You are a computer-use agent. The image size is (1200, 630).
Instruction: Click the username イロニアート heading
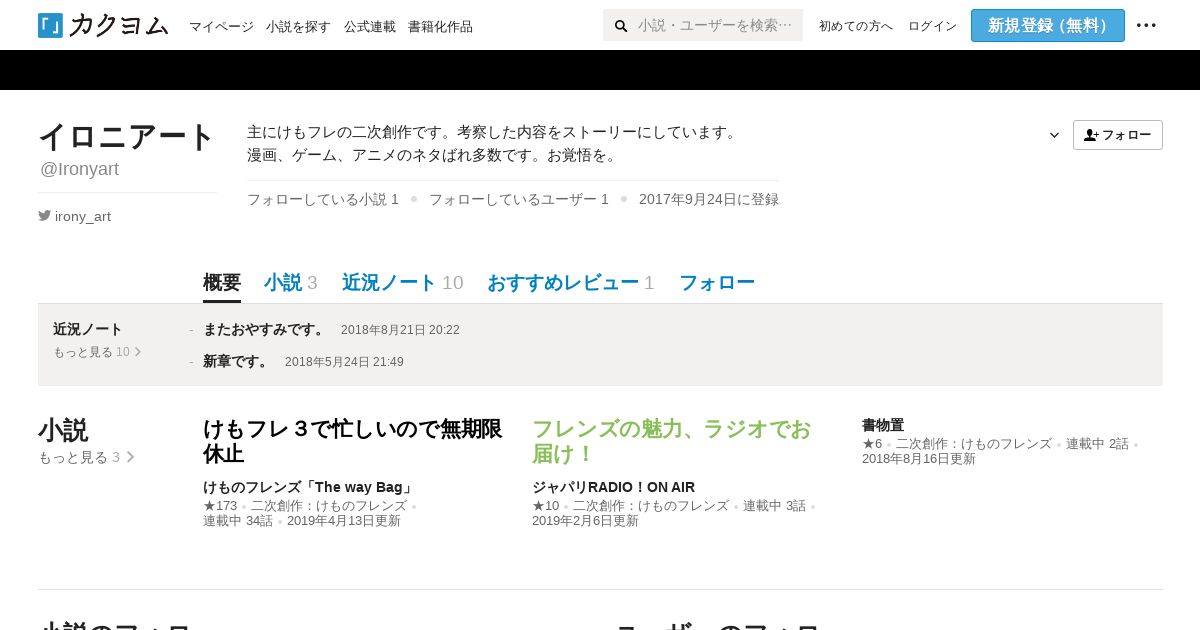[x=127, y=137]
